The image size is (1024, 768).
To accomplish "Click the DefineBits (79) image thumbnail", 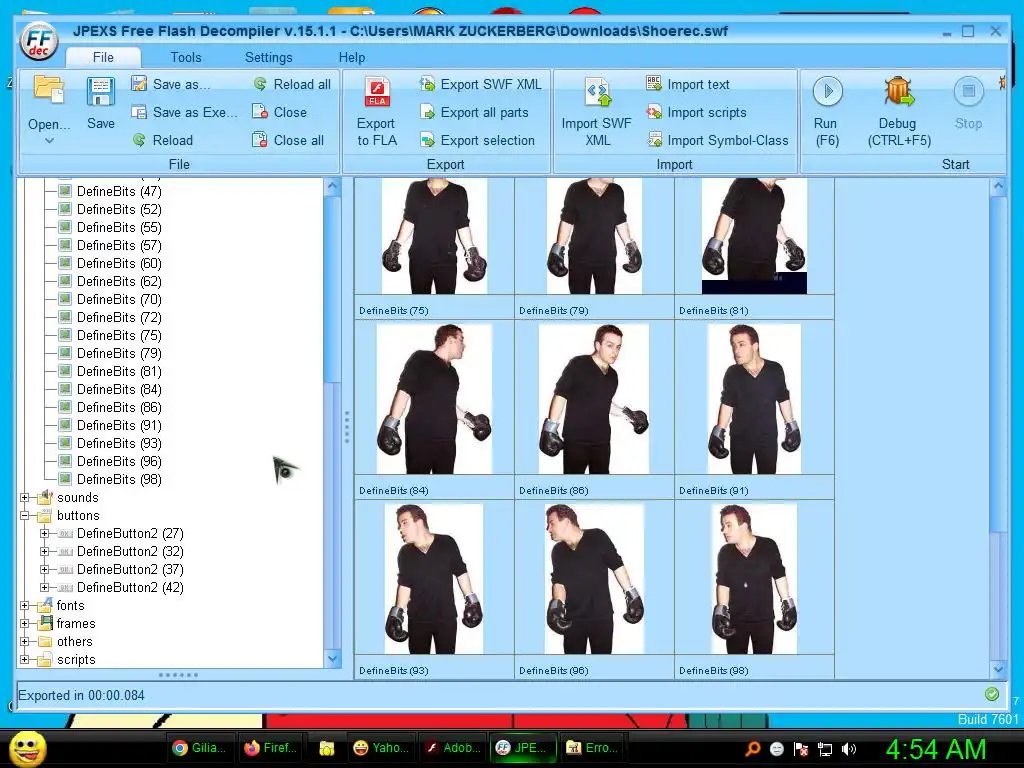I will [x=594, y=236].
